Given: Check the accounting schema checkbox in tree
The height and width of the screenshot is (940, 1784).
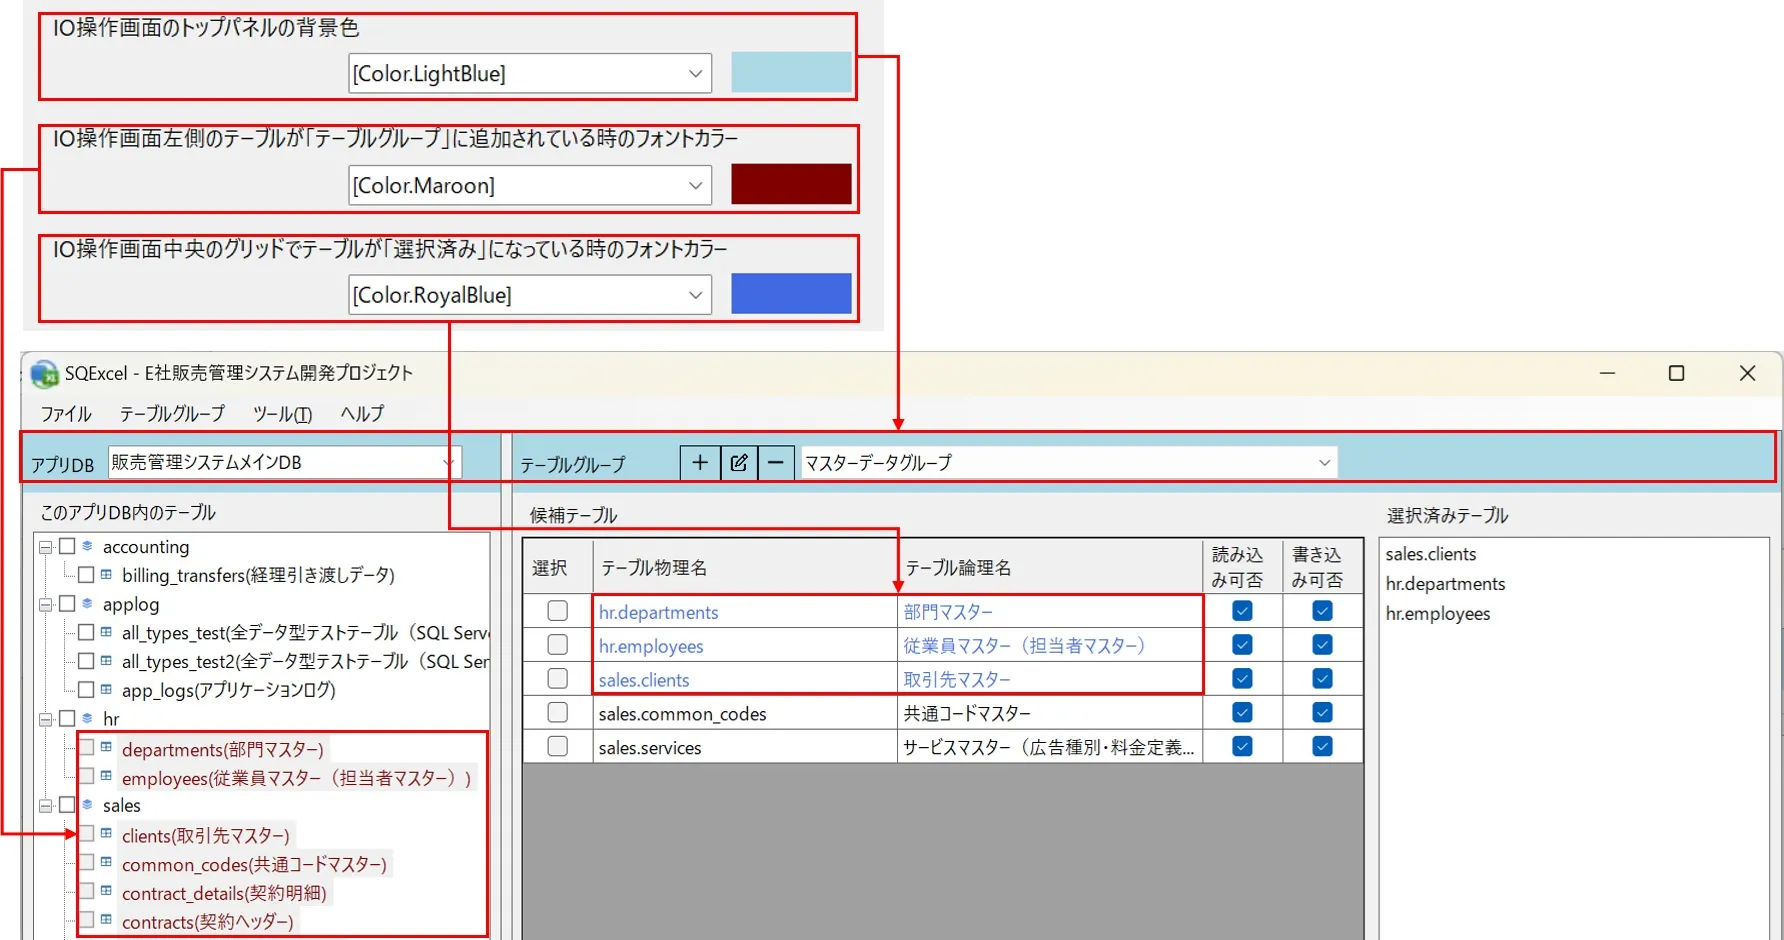Looking at the screenshot, I should (x=68, y=546).
